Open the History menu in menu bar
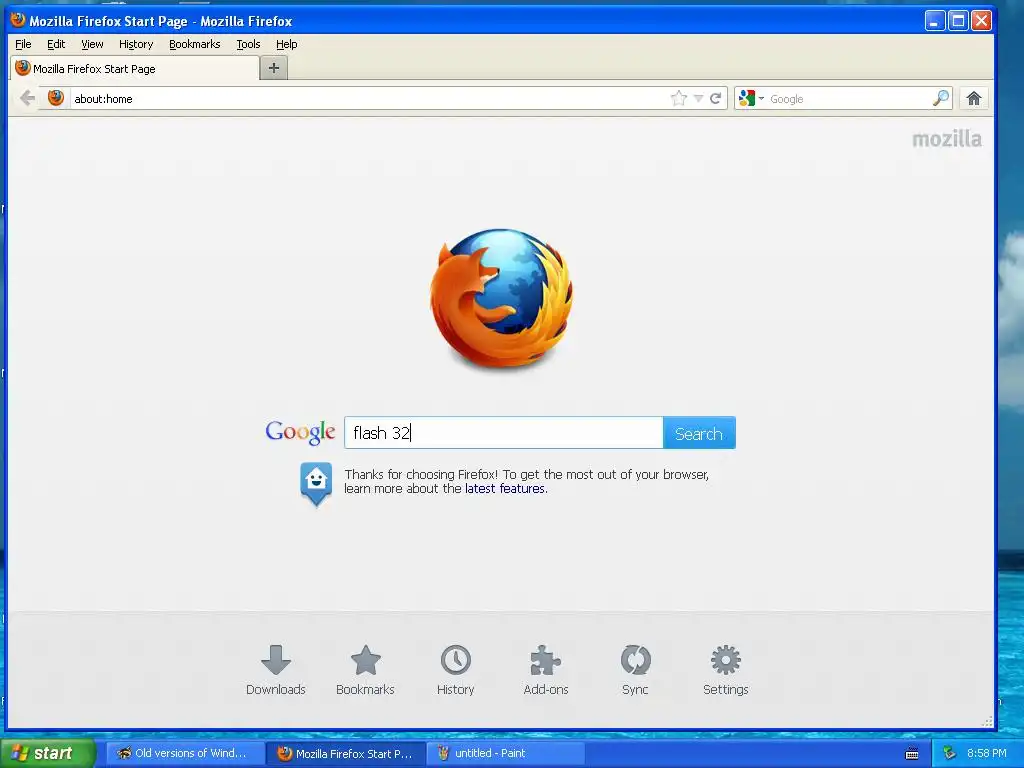The height and width of the screenshot is (768, 1024). [x=136, y=44]
